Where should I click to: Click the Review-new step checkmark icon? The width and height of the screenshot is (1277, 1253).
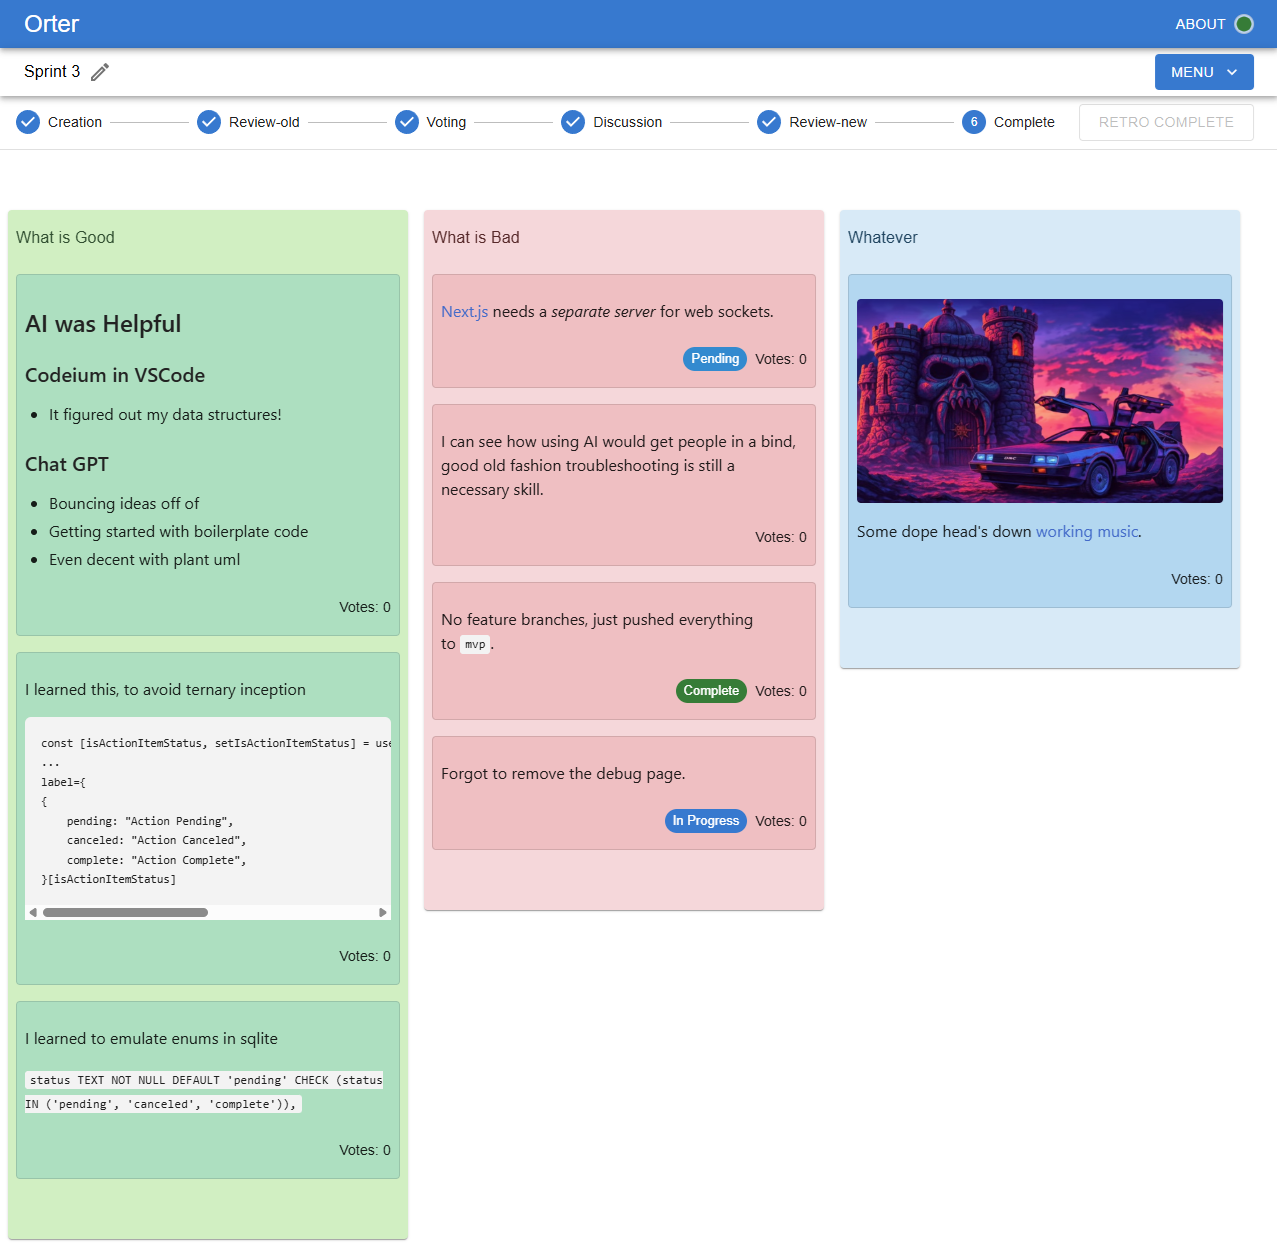(768, 122)
